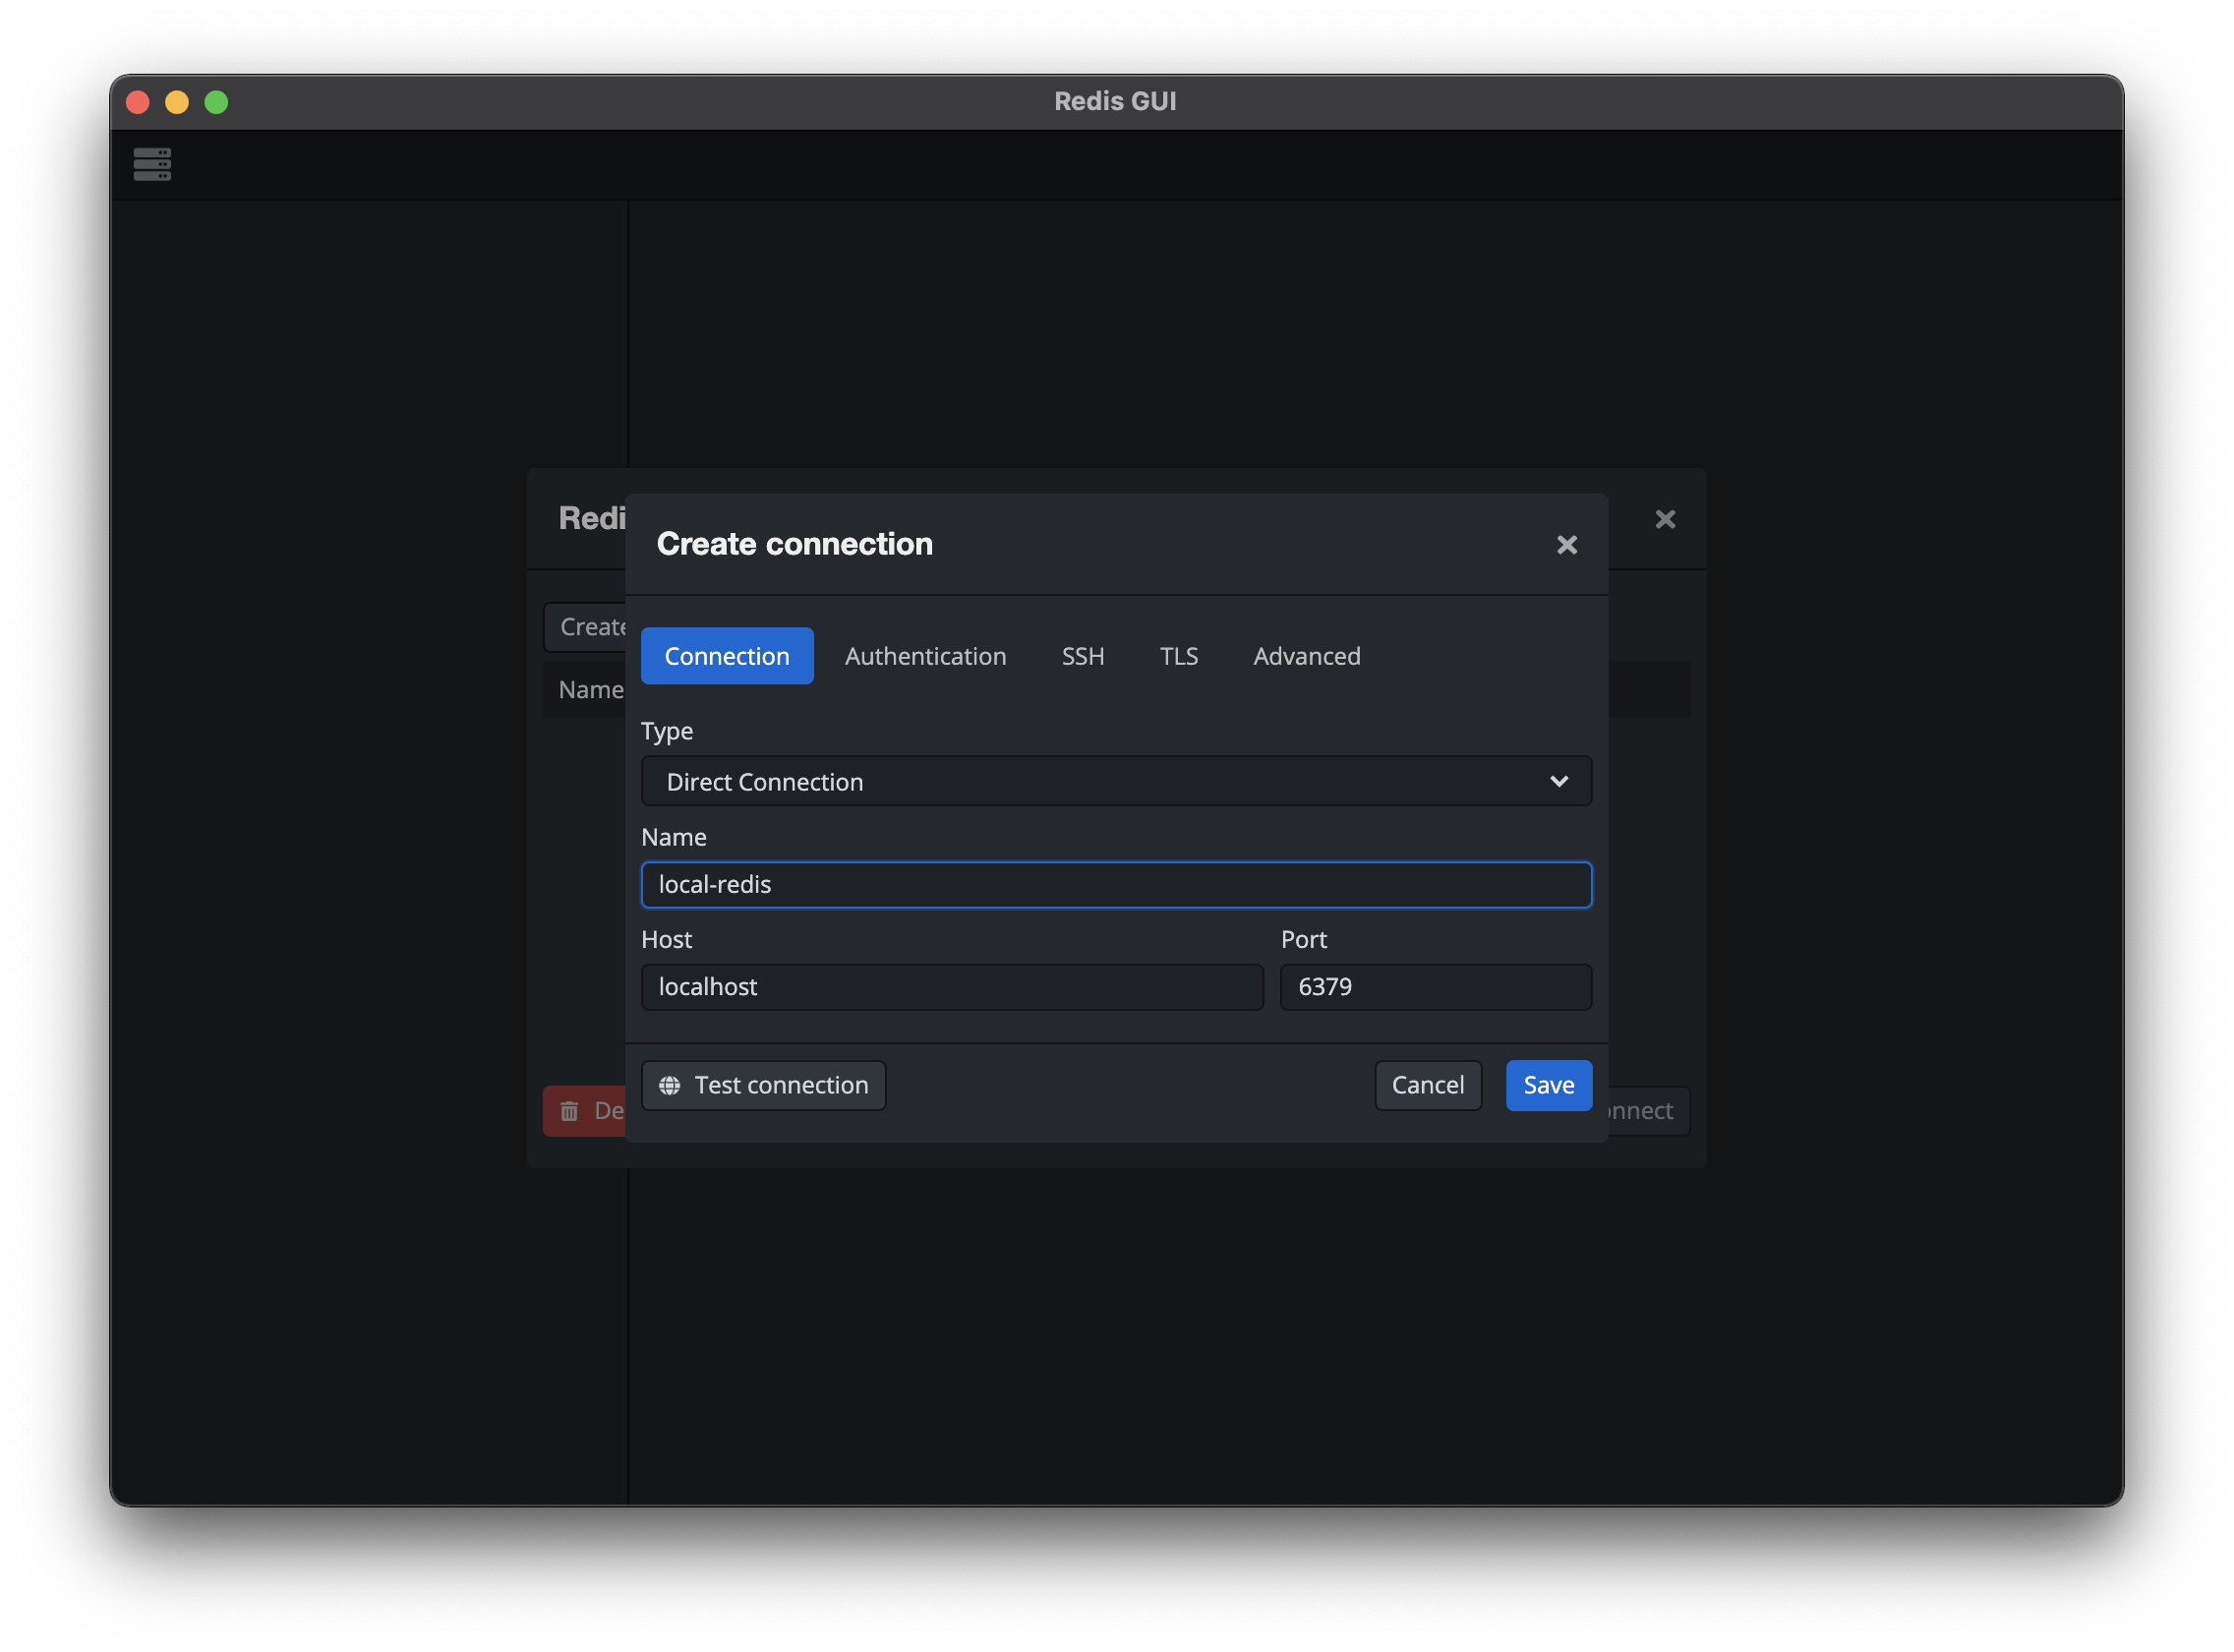
Task: Select the Connection tab
Action: click(x=727, y=656)
